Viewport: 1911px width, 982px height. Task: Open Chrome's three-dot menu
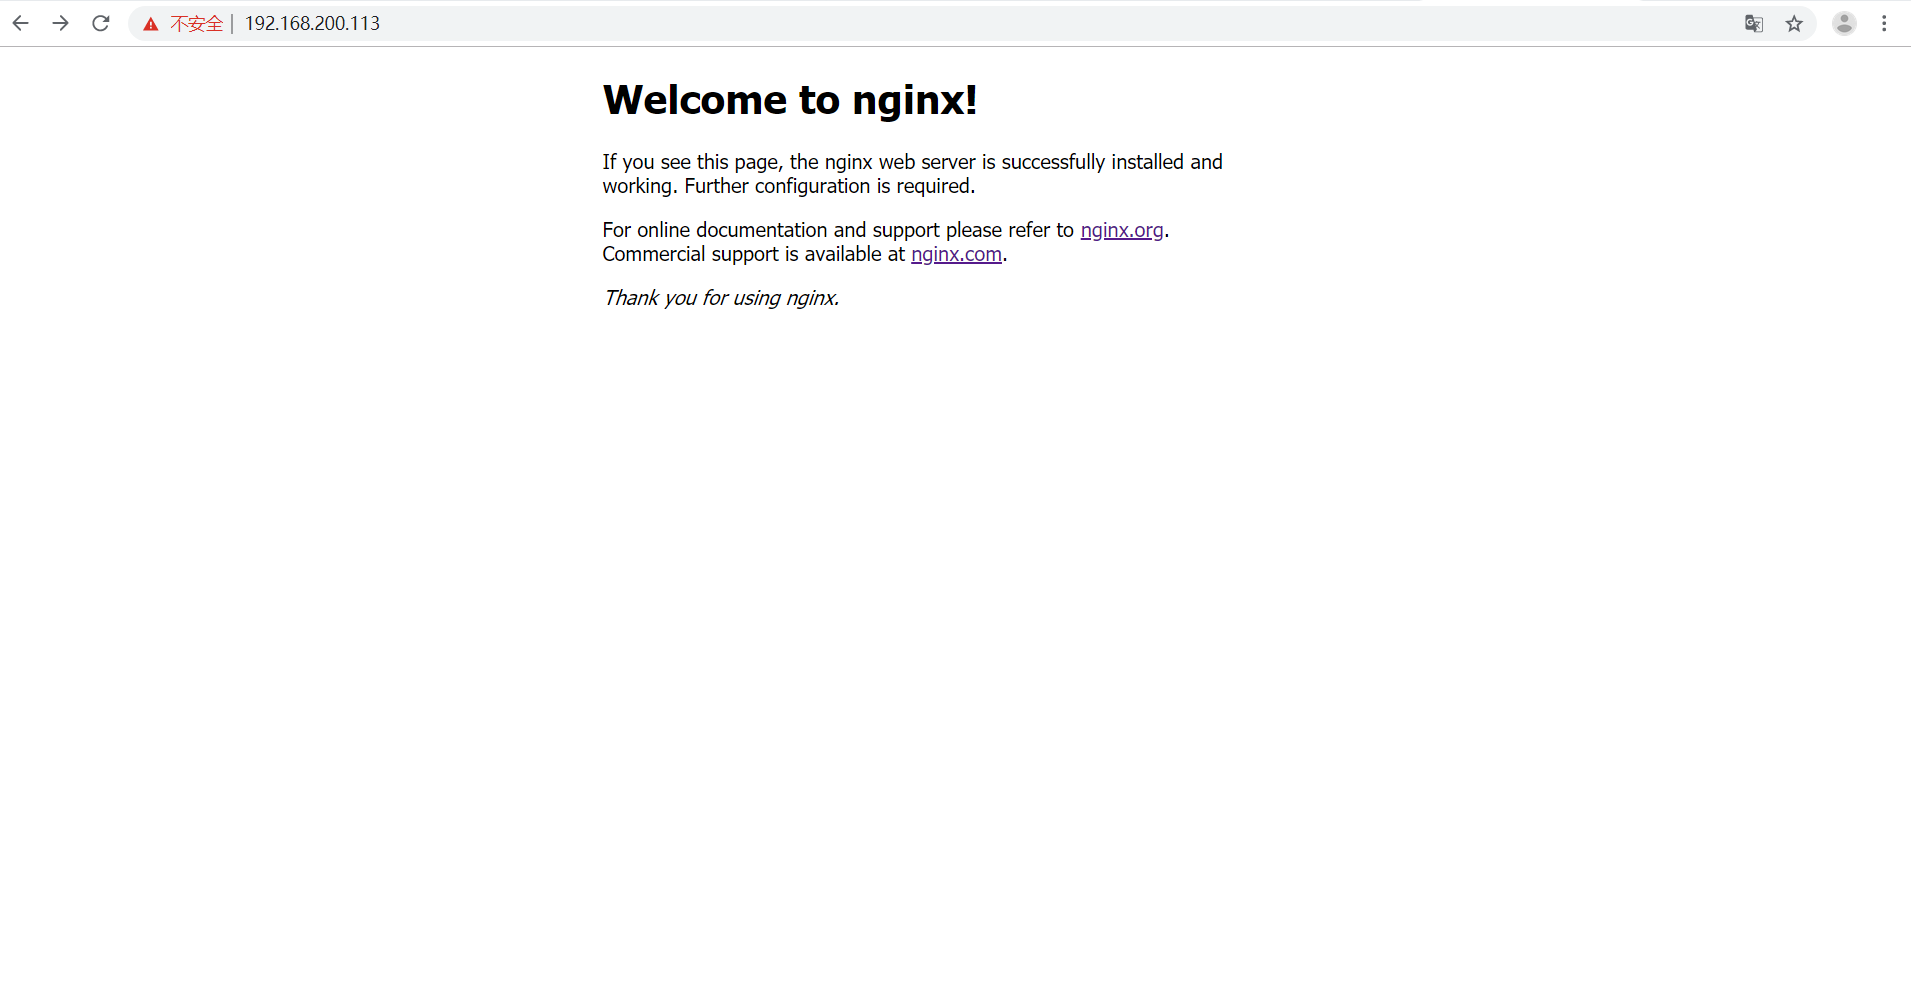(1884, 23)
